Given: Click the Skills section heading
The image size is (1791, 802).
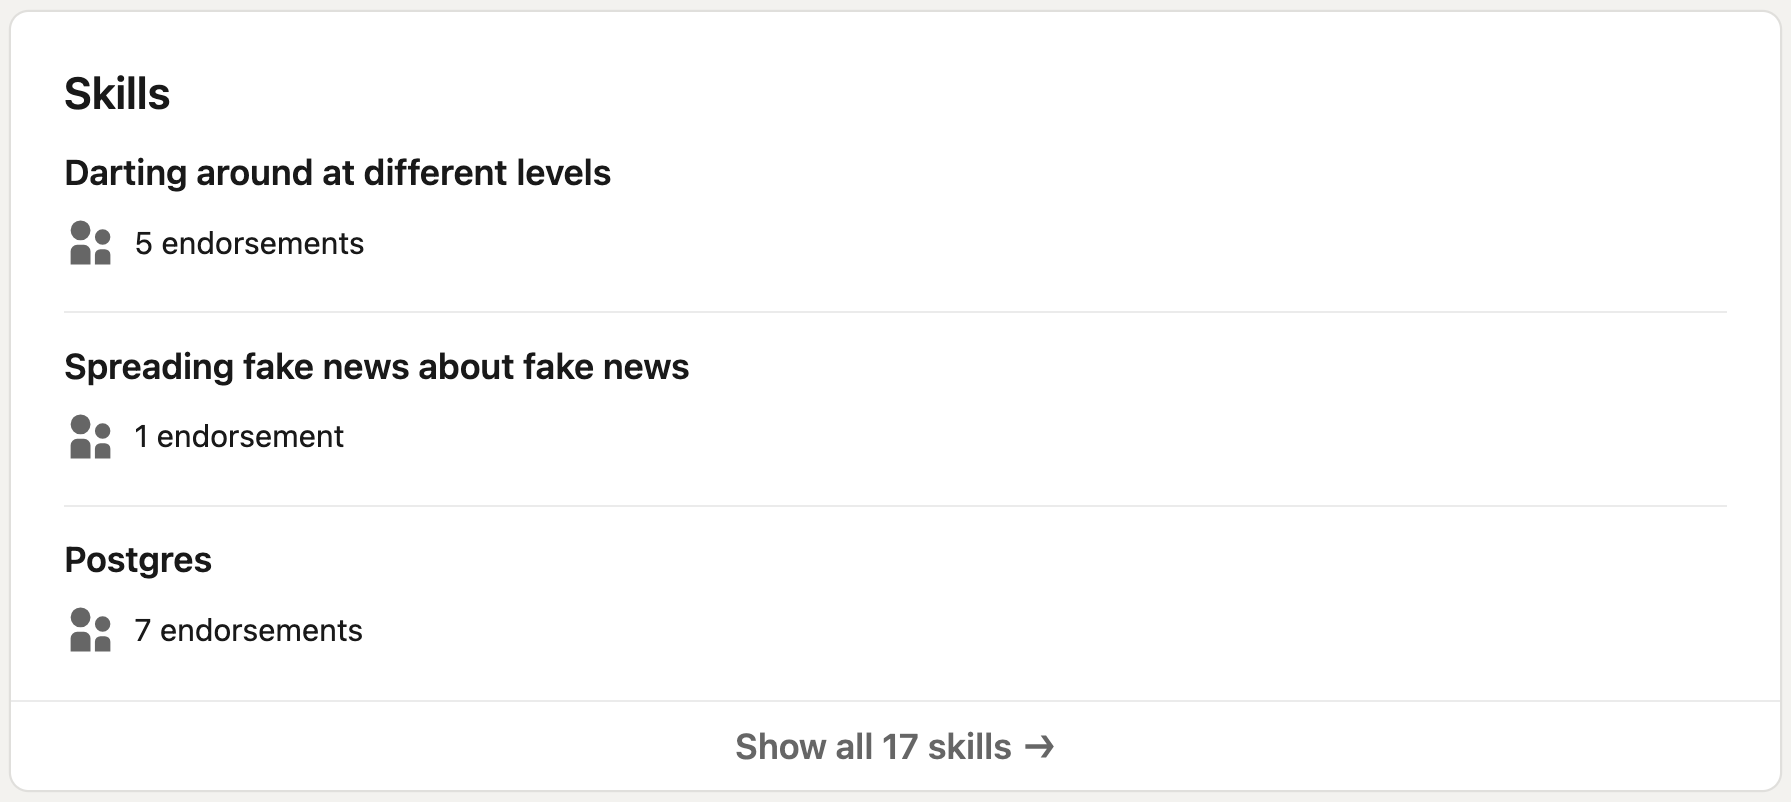Looking at the screenshot, I should point(117,94).
